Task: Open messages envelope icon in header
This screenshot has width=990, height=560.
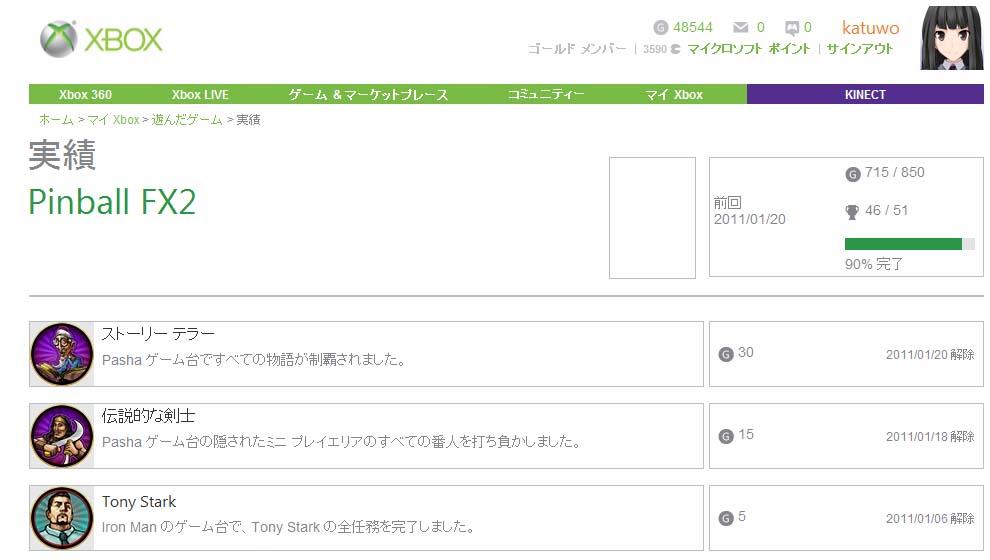Action: coord(741,27)
